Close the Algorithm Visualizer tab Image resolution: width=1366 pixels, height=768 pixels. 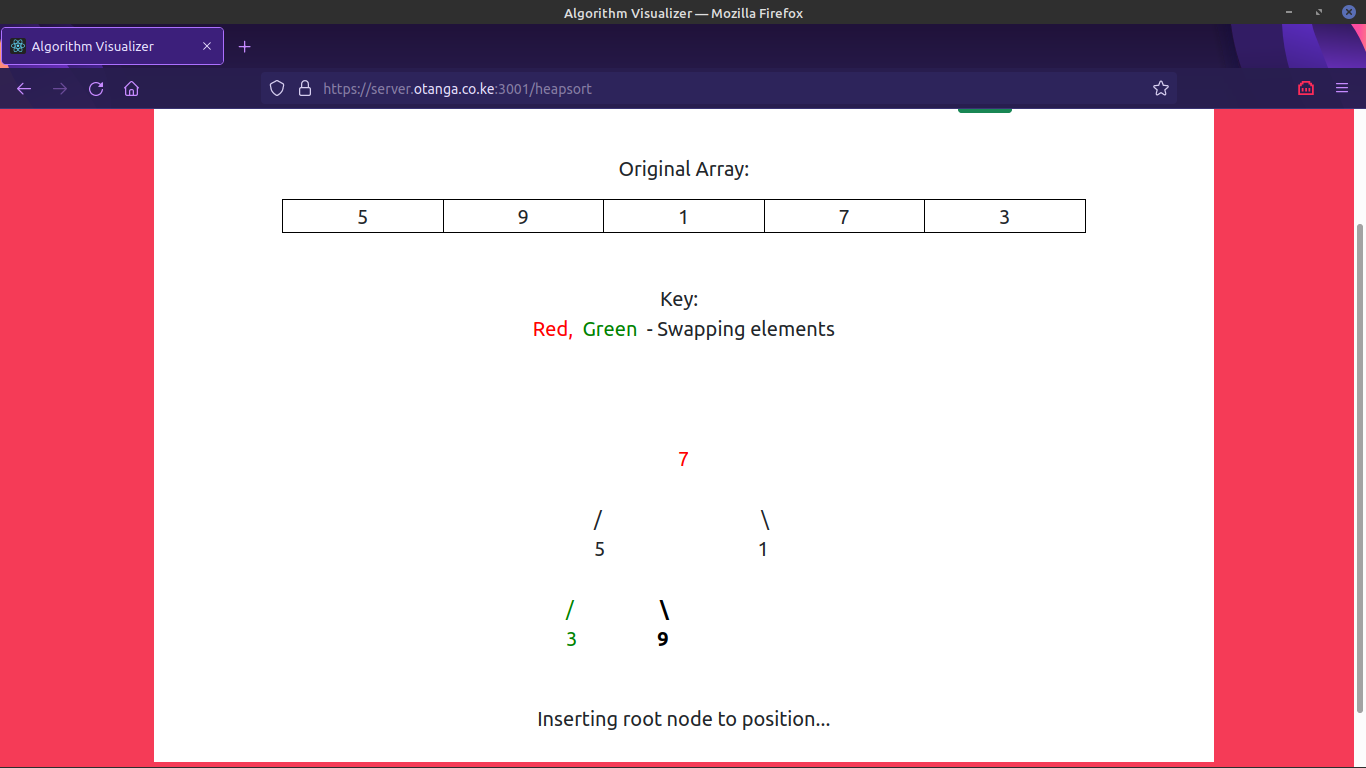(x=207, y=46)
